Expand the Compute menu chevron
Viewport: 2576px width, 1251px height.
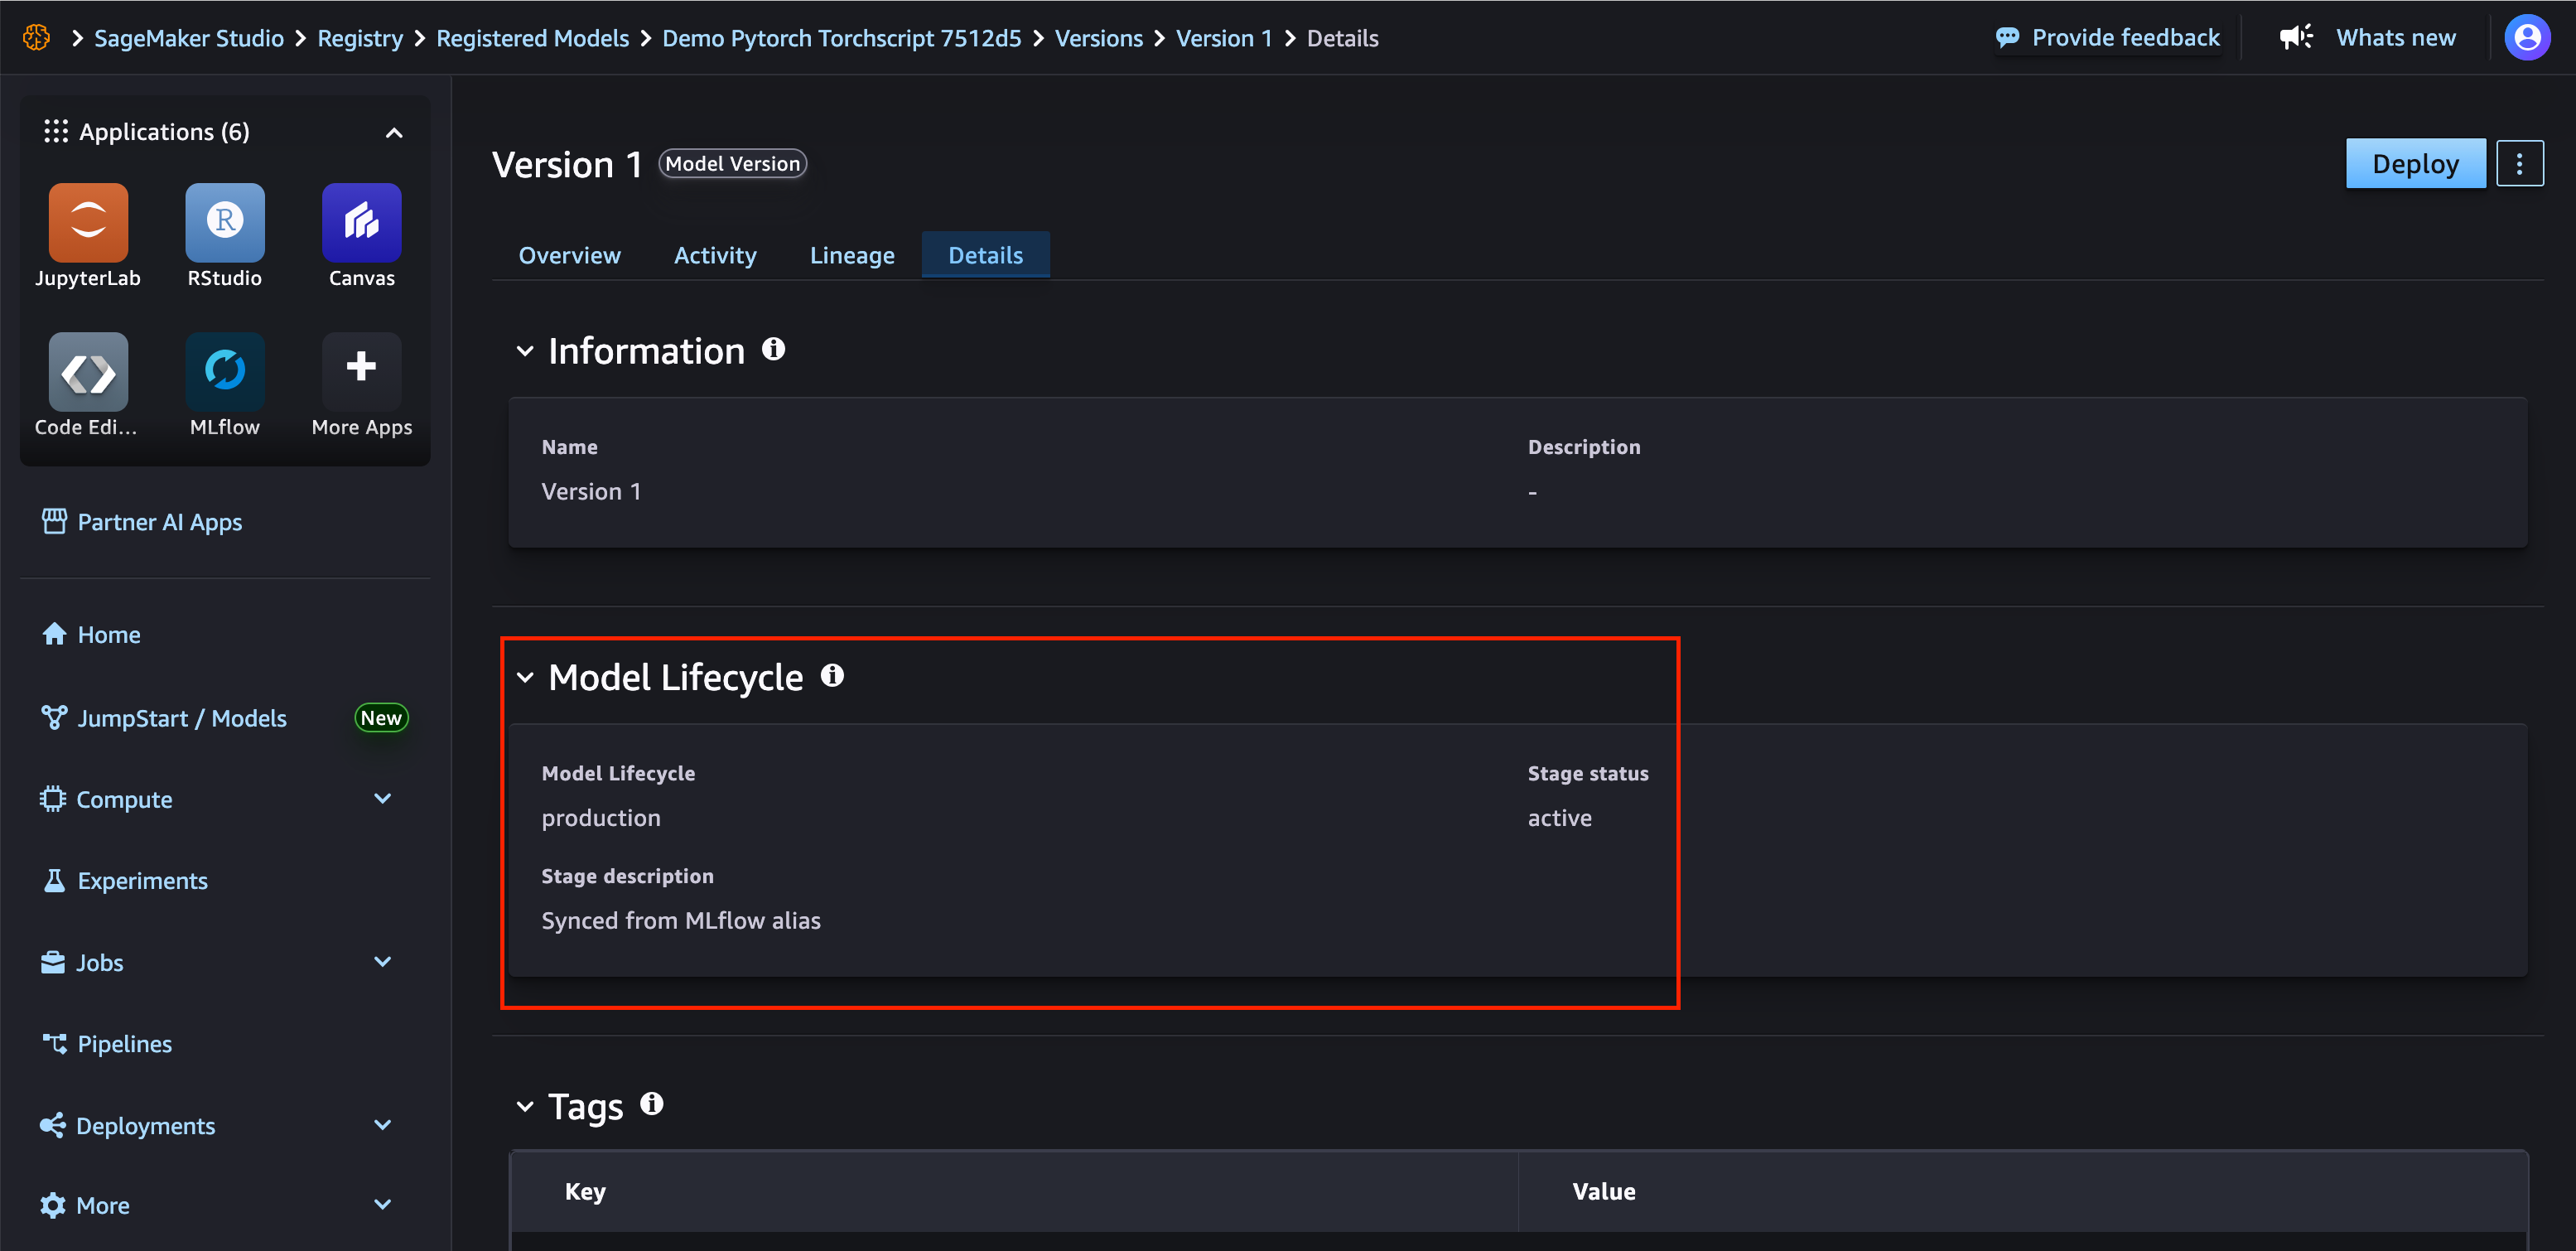[382, 798]
